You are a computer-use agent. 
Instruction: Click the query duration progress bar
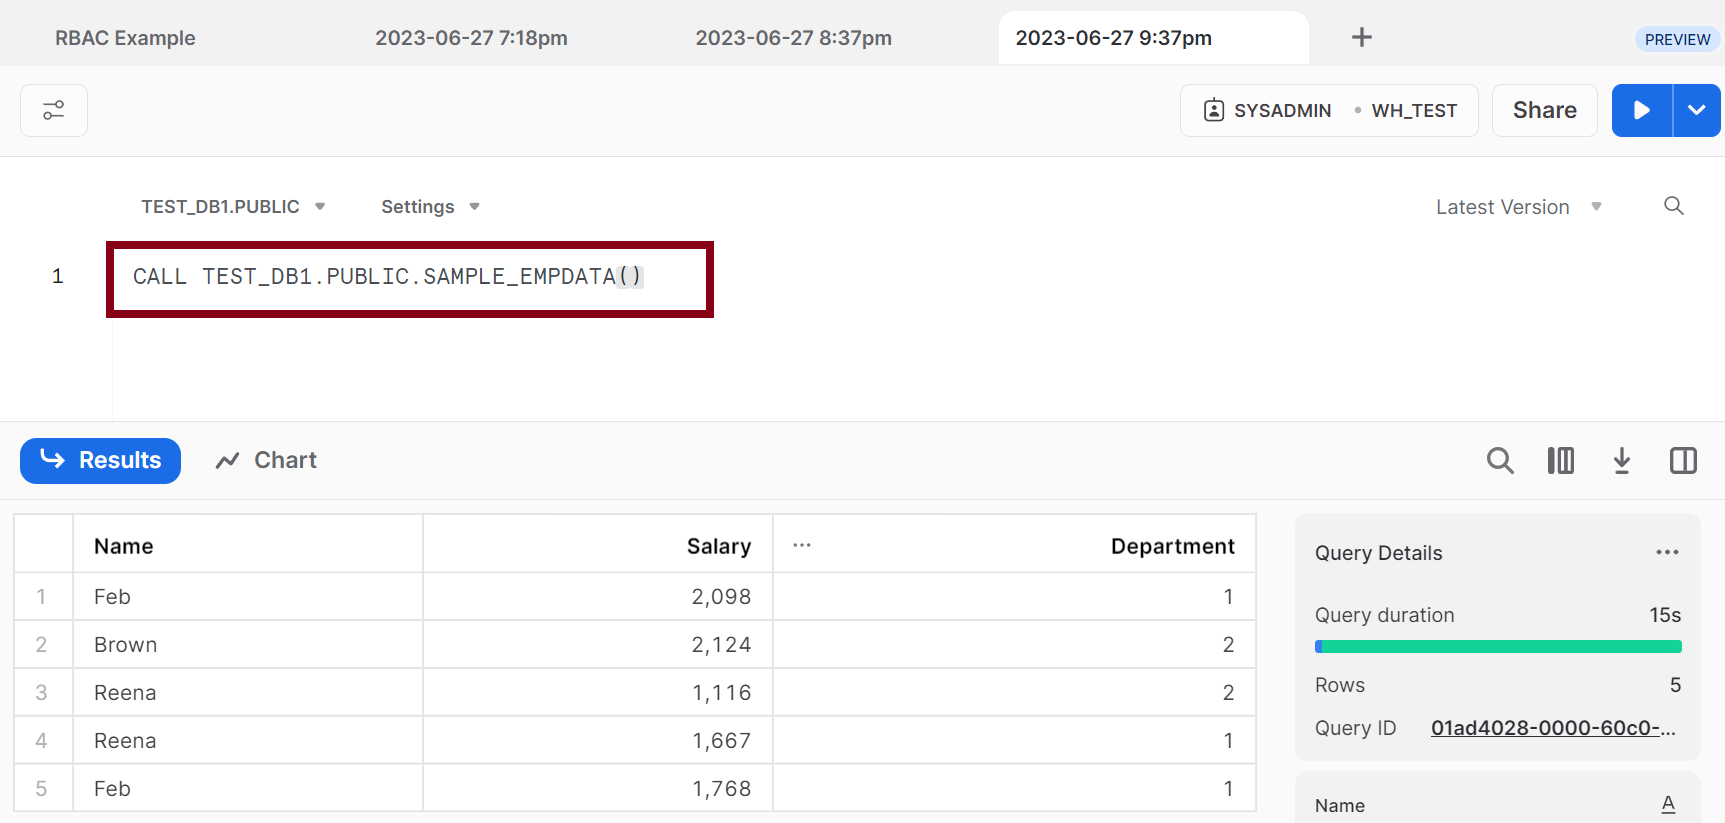1498,647
